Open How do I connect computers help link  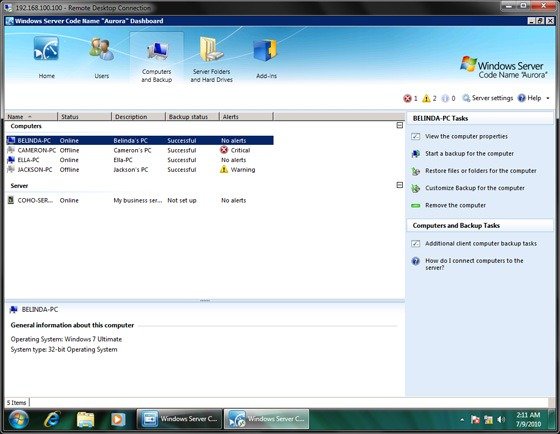click(x=474, y=264)
